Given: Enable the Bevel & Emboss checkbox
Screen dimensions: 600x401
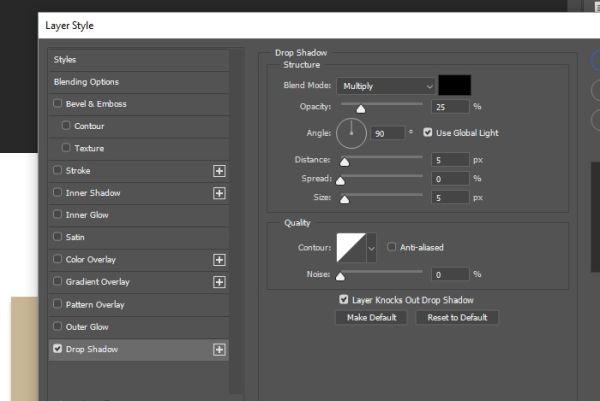Looking at the screenshot, I should (x=57, y=103).
